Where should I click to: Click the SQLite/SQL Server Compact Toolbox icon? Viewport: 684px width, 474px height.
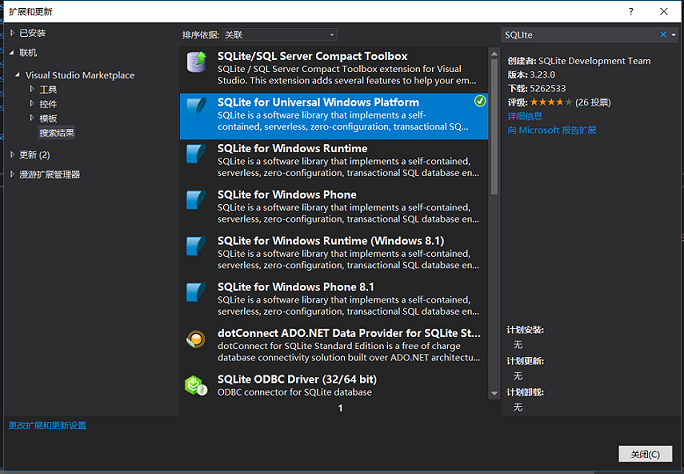(196, 62)
